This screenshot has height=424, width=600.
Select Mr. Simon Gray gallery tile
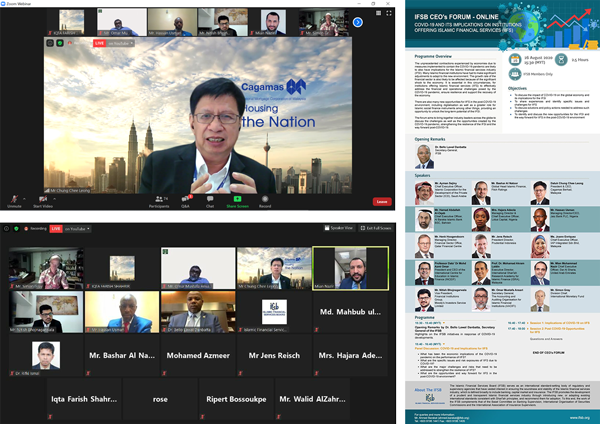[x=46, y=268]
